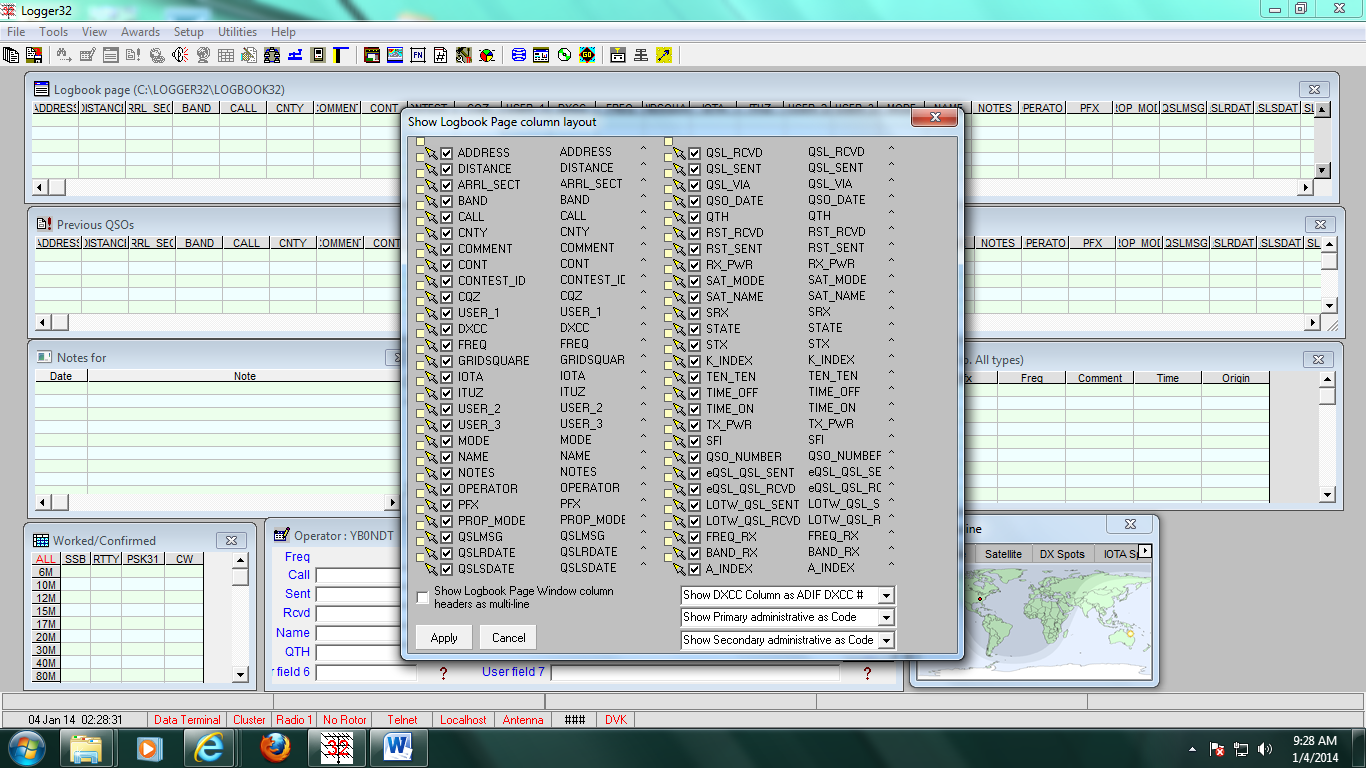Uncheck the BAND column checkbox
1366x768 pixels.
coord(447,201)
